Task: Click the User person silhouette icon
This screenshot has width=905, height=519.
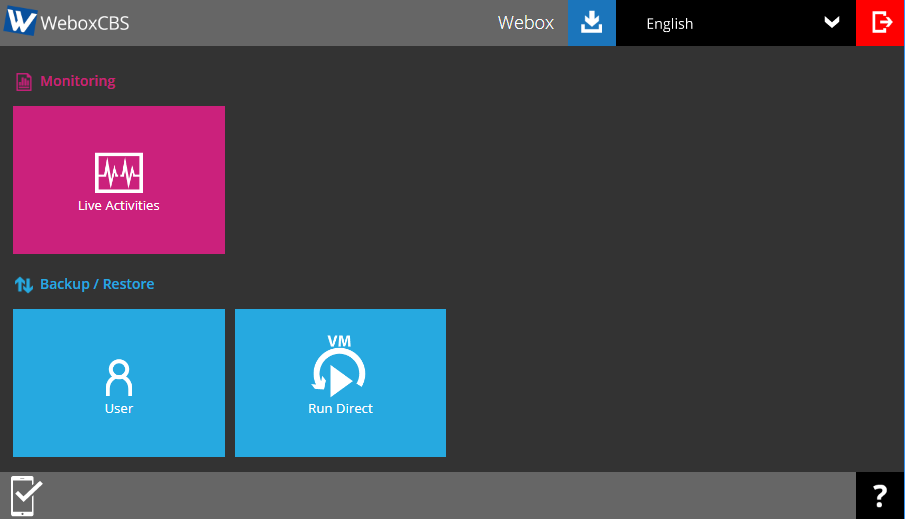Action: point(119,378)
